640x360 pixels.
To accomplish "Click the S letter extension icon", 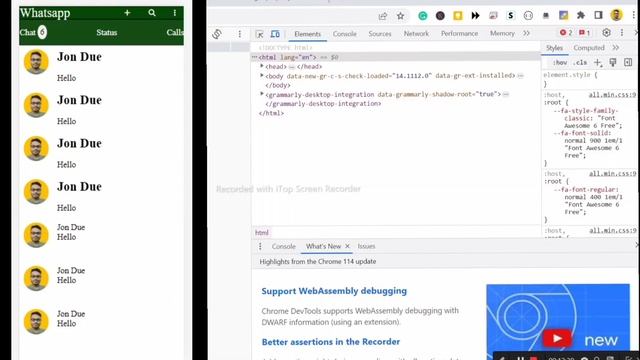I will (x=511, y=16).
